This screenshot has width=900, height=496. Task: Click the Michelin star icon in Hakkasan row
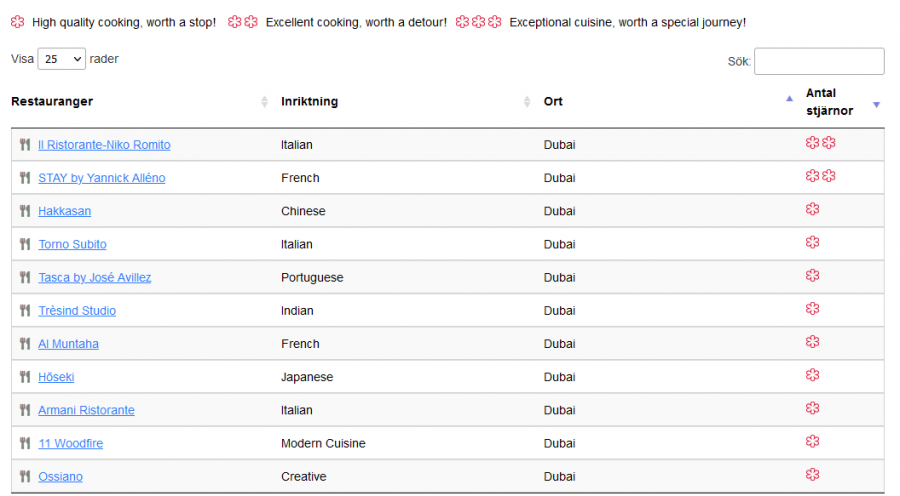[x=813, y=210]
